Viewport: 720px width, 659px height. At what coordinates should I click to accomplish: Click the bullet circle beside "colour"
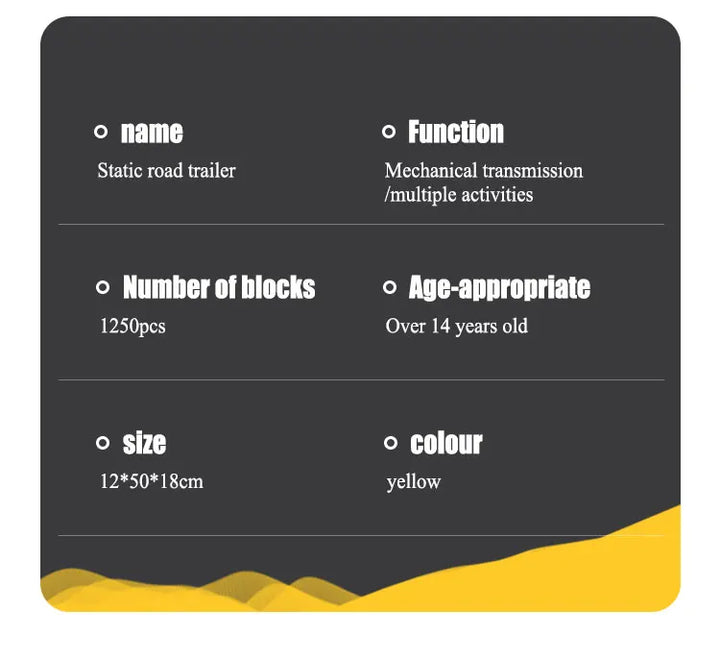(390, 443)
